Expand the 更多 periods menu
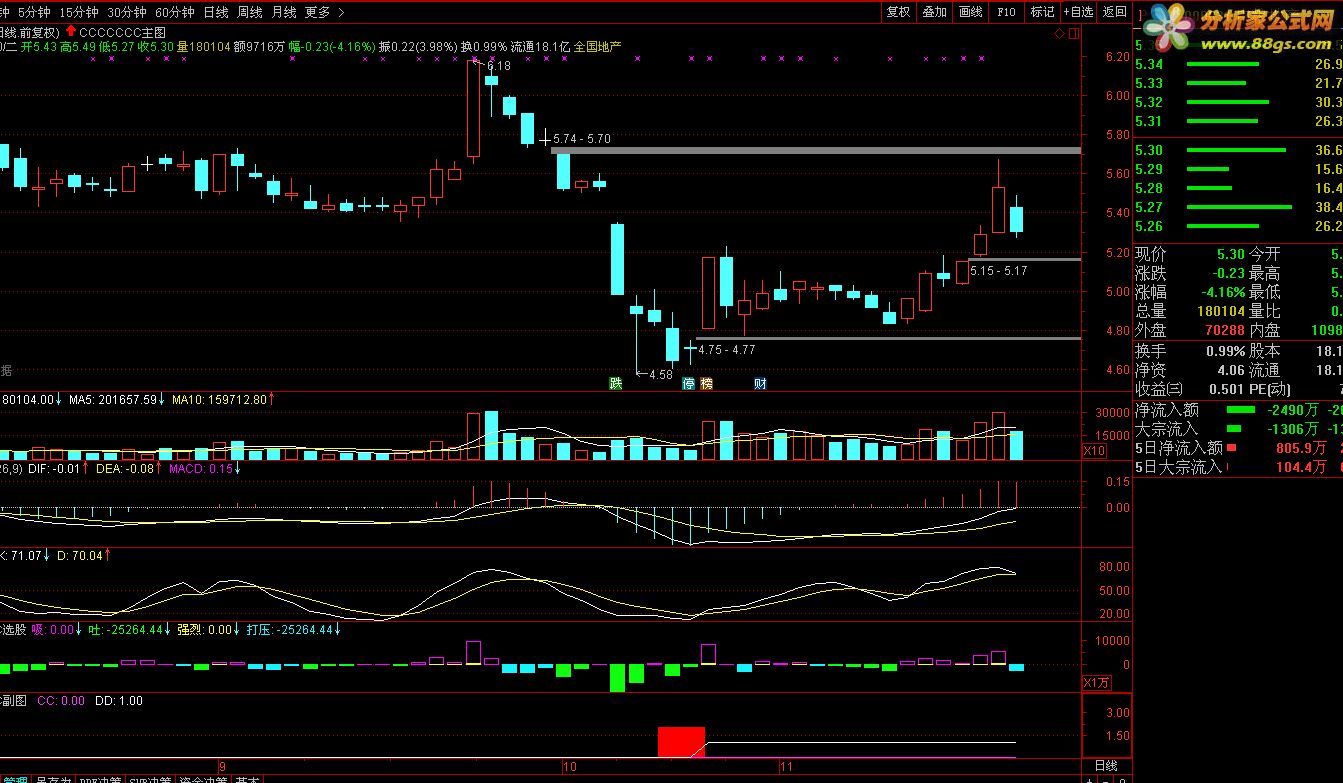This screenshot has height=783, width=1343. (318, 12)
